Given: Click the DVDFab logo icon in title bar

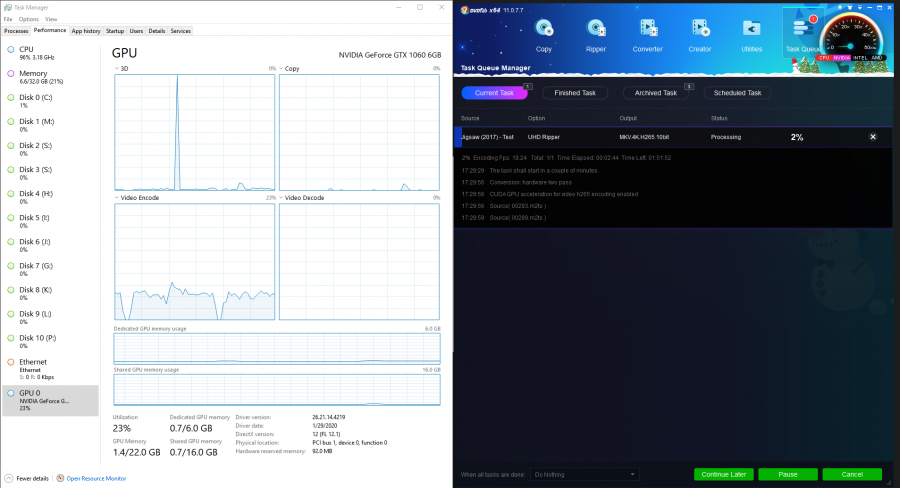Looking at the screenshot, I should click(464, 10).
